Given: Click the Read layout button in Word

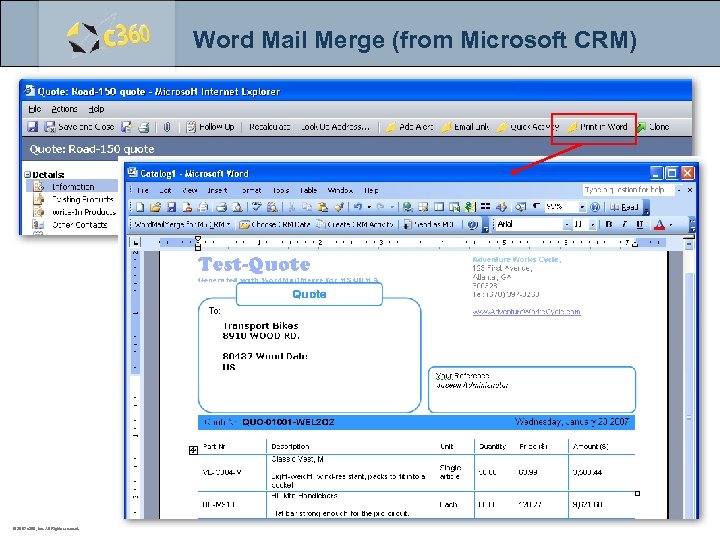Looking at the screenshot, I should point(624,208).
